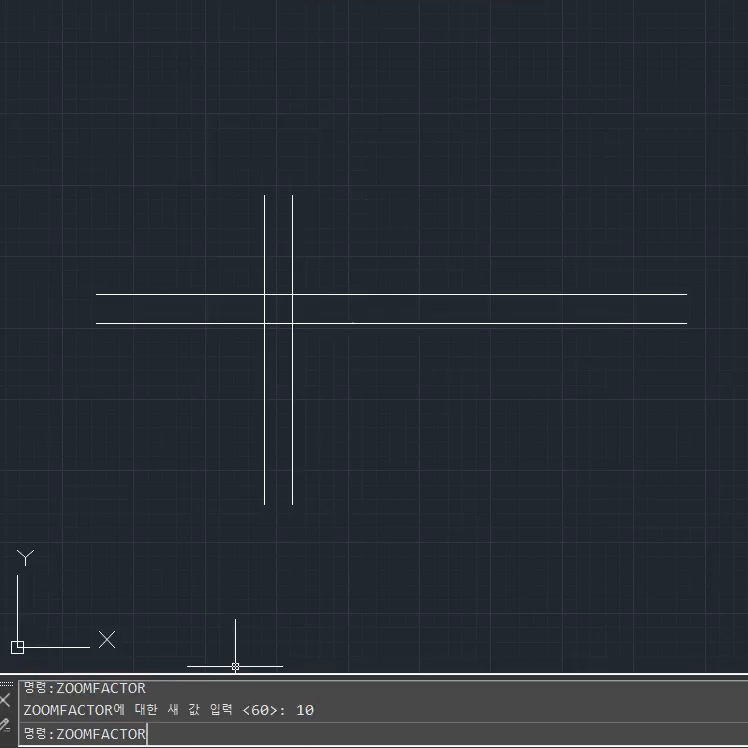The height and width of the screenshot is (748, 748).
Task: Click the command input field showing ZOOMFACTOR
Action: pyautogui.click(x=383, y=734)
